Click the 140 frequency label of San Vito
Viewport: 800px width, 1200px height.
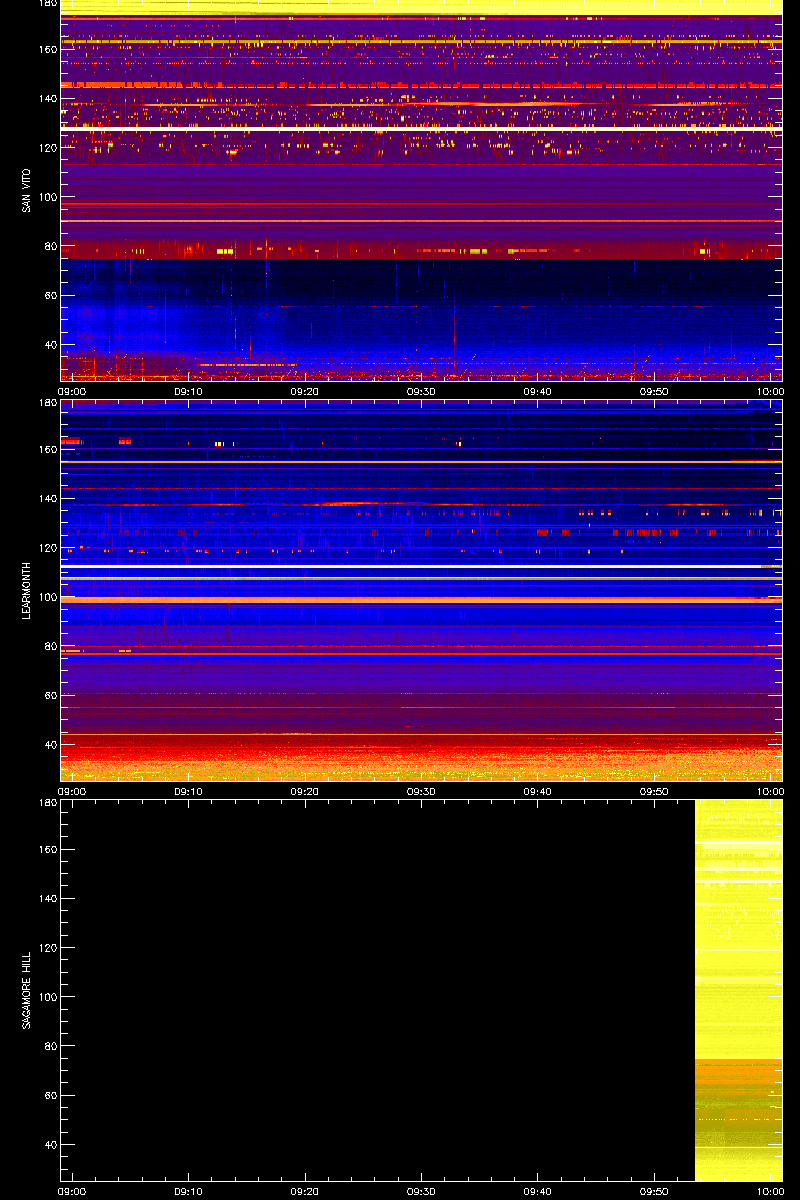click(x=47, y=99)
